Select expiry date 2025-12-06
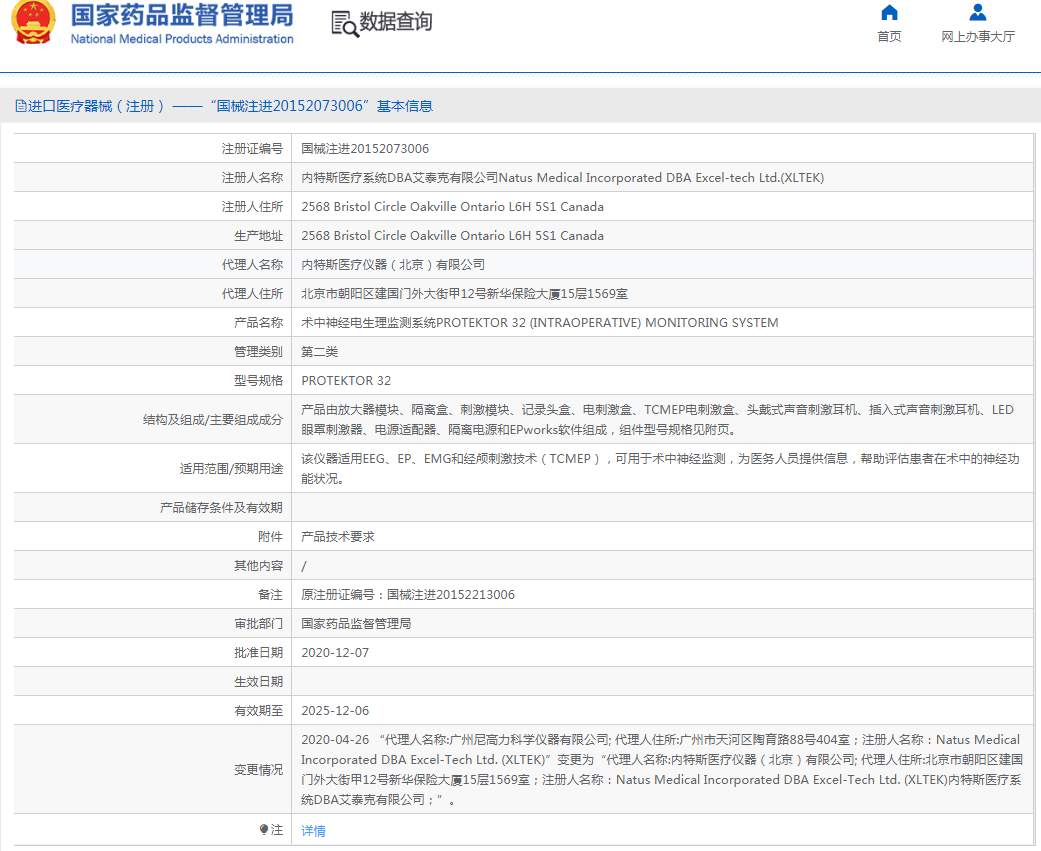 (x=335, y=710)
